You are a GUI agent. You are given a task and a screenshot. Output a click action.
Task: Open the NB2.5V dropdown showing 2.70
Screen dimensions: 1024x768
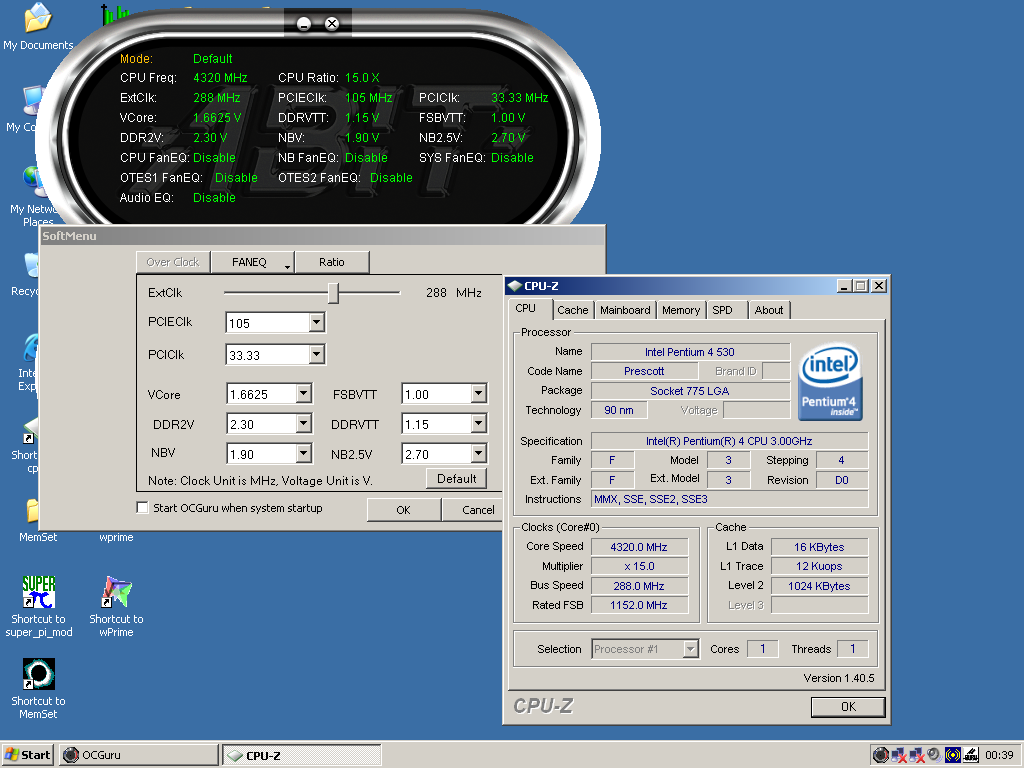click(x=479, y=453)
